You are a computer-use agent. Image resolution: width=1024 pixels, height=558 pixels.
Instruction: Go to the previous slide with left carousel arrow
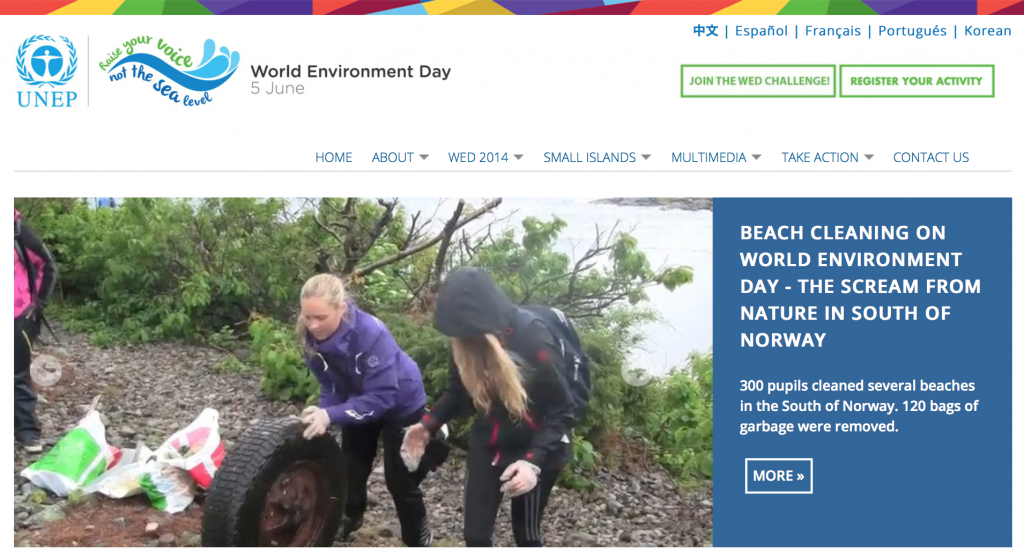point(46,370)
